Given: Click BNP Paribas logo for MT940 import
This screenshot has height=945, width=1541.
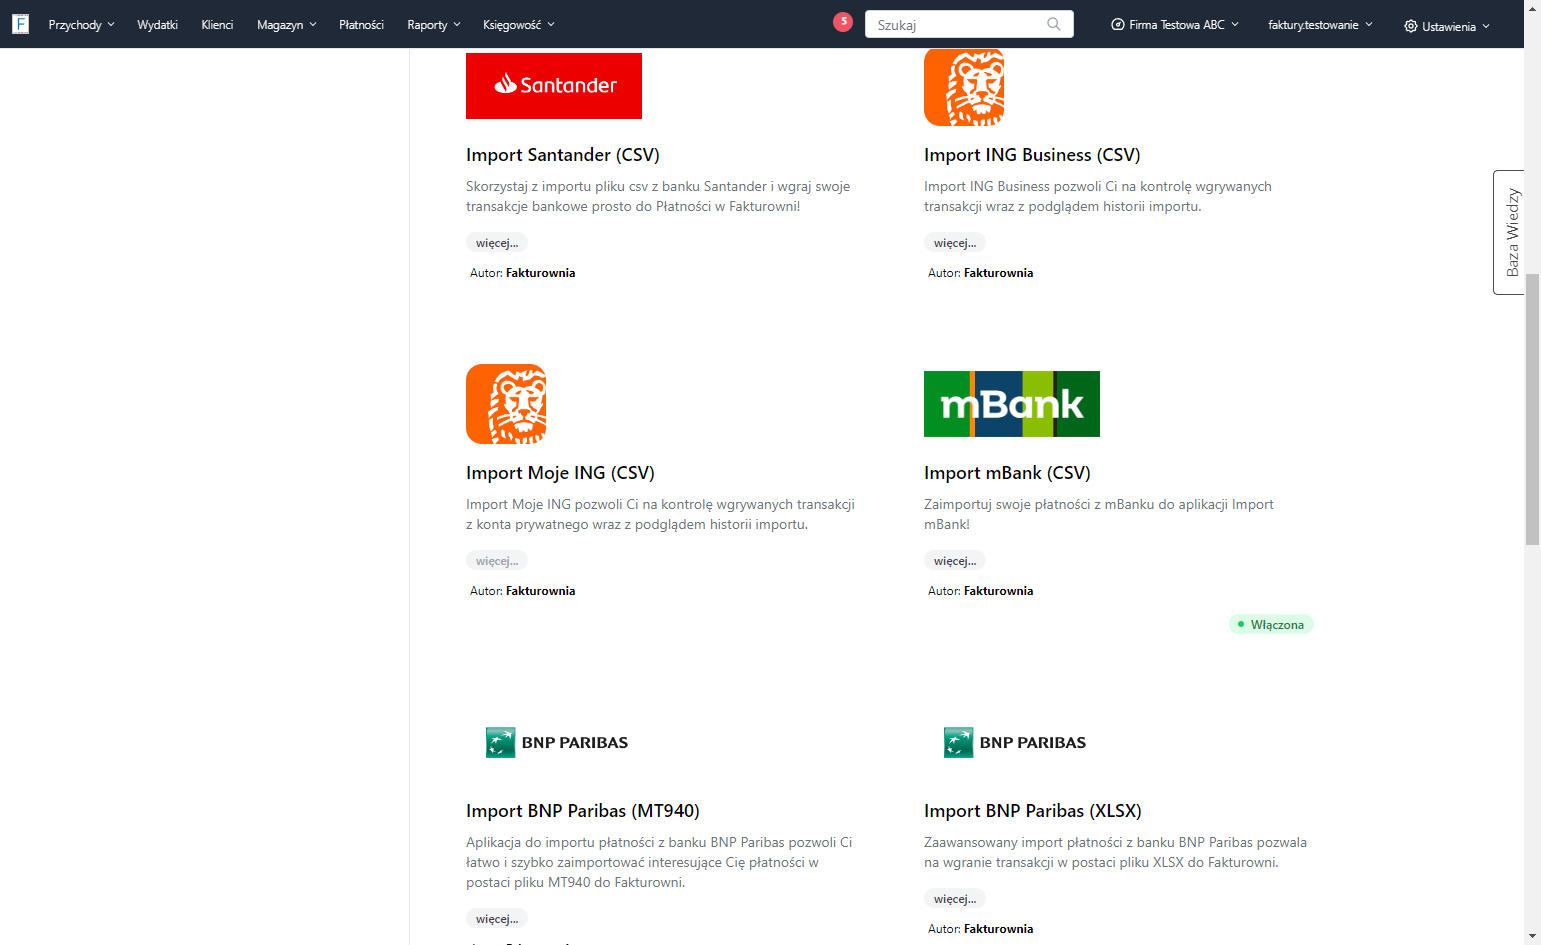Looking at the screenshot, I should 557,742.
